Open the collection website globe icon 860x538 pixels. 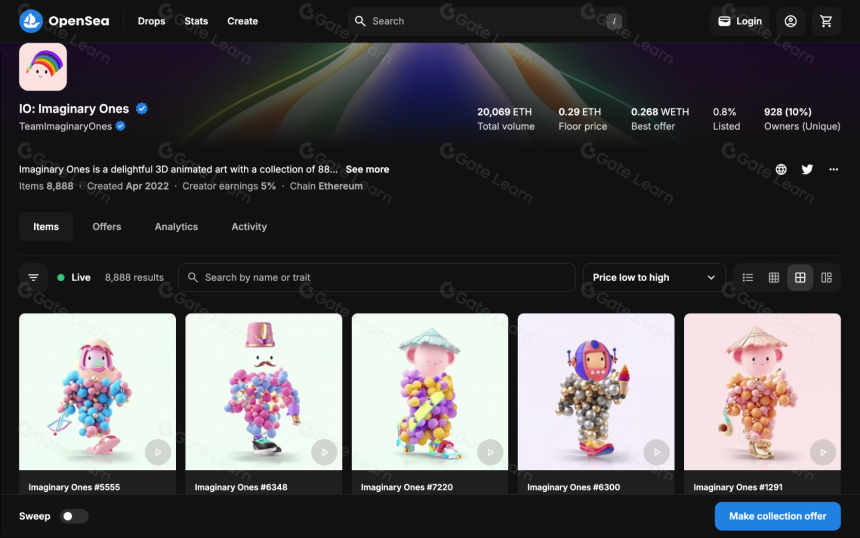pos(781,169)
